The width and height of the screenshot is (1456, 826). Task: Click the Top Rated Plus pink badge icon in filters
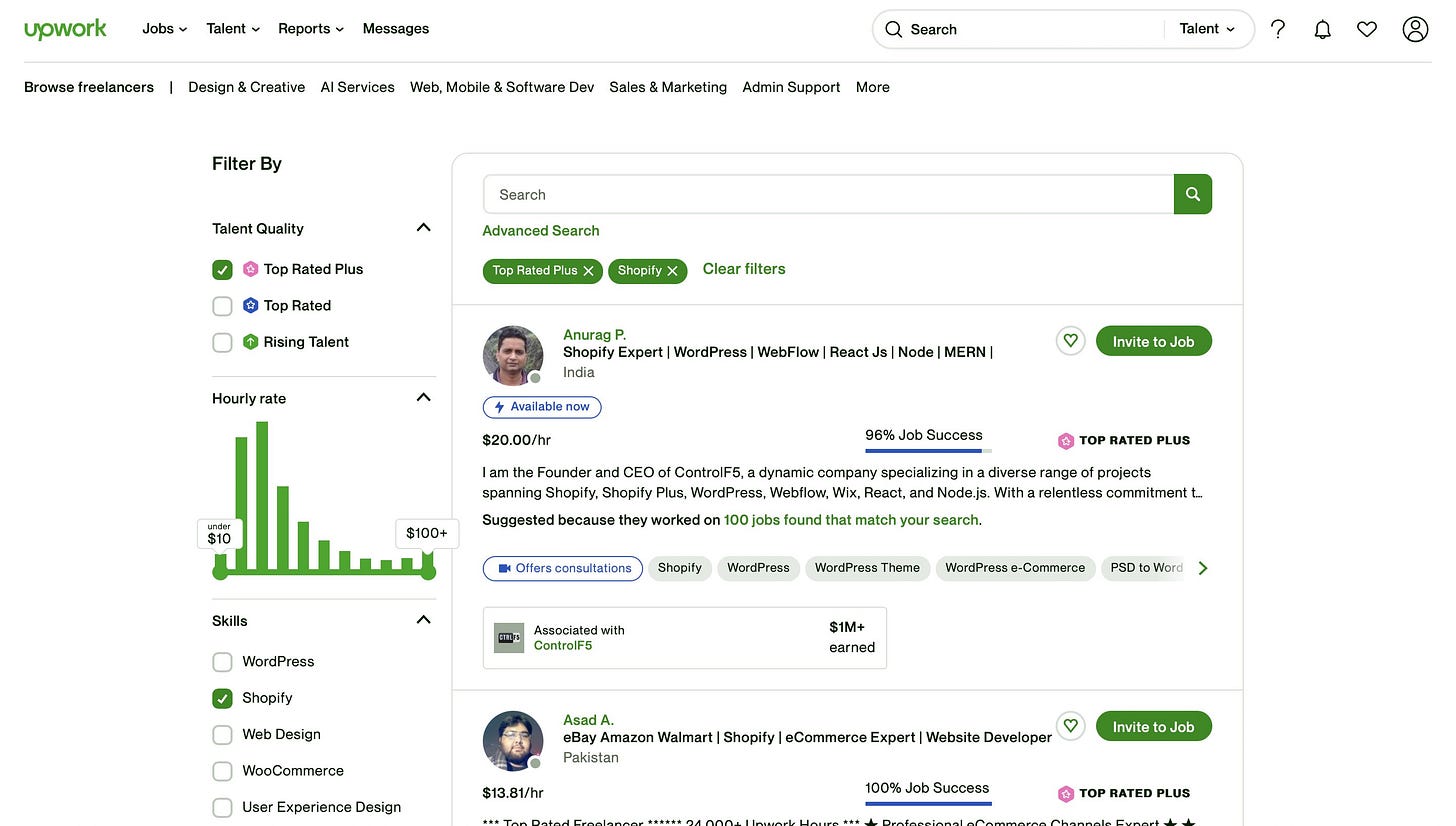click(x=251, y=269)
